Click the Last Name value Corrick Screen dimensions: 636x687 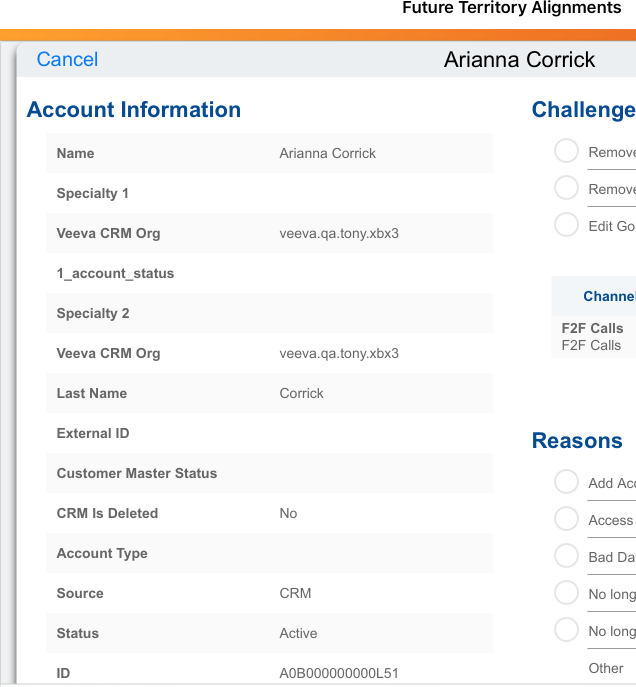[x=302, y=393]
